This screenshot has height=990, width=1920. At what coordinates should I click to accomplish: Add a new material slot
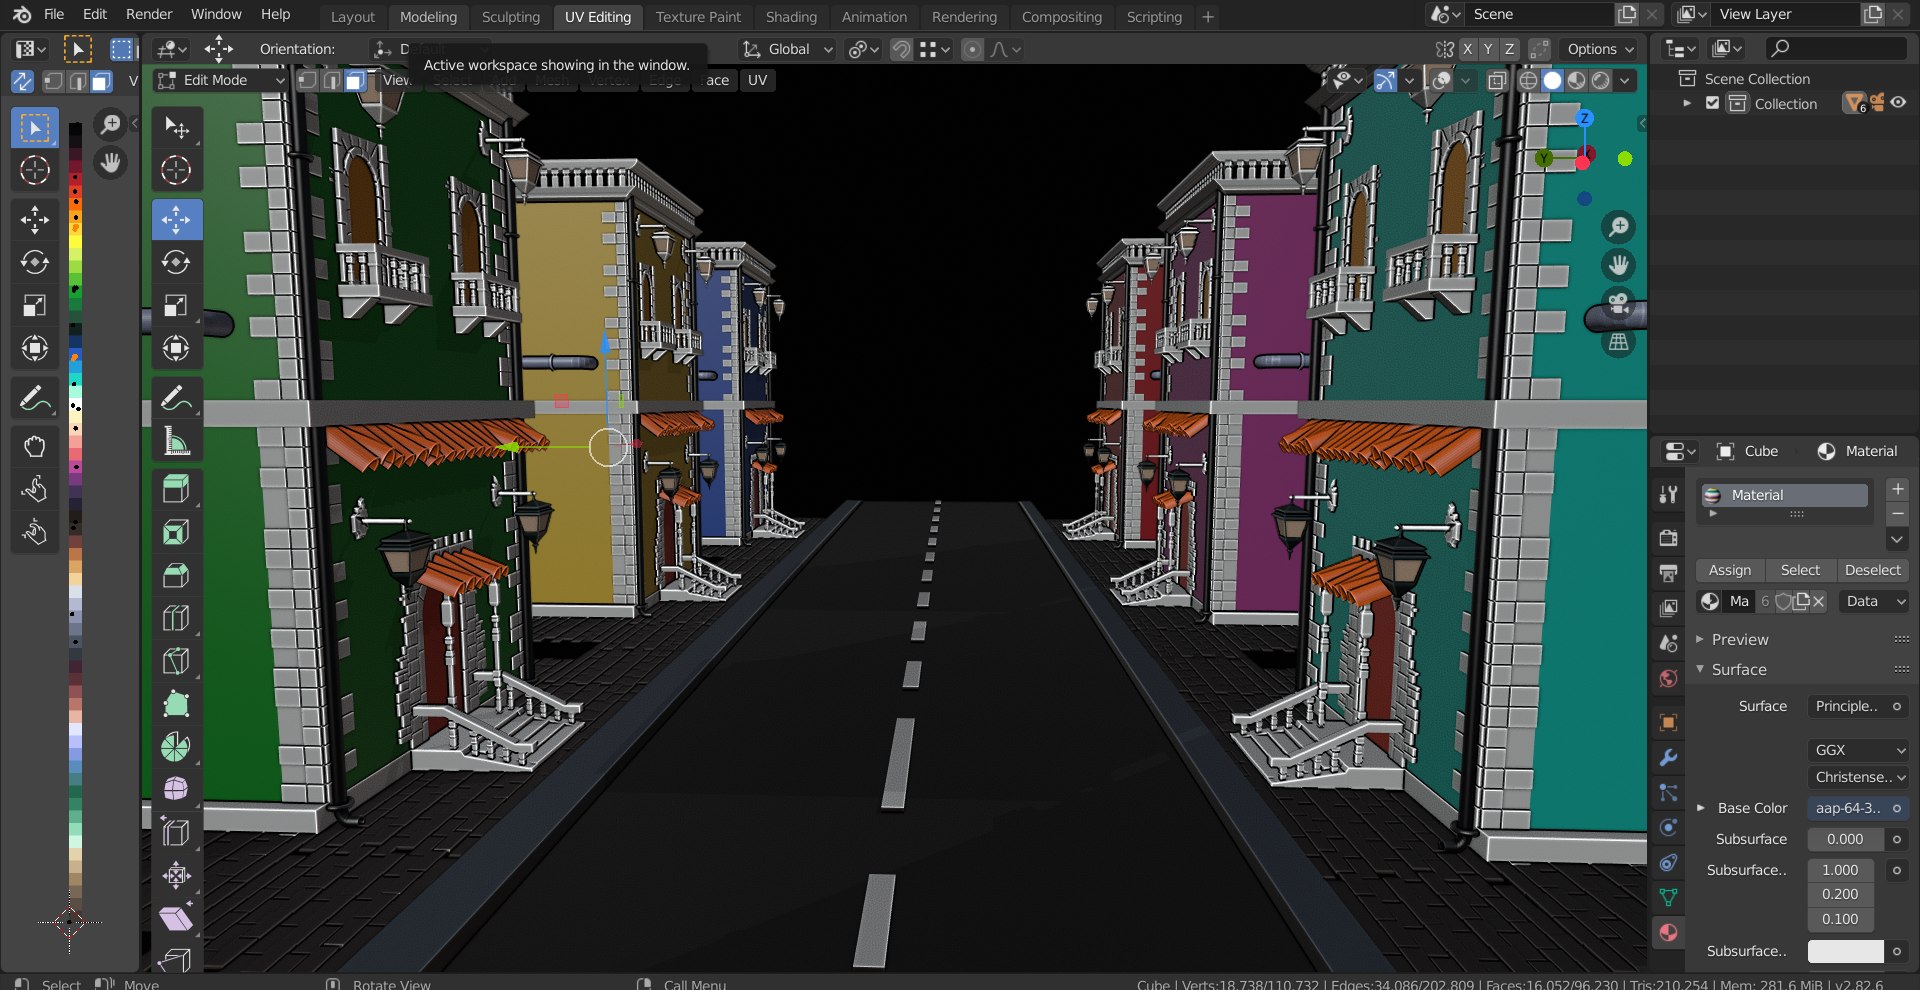click(1897, 489)
